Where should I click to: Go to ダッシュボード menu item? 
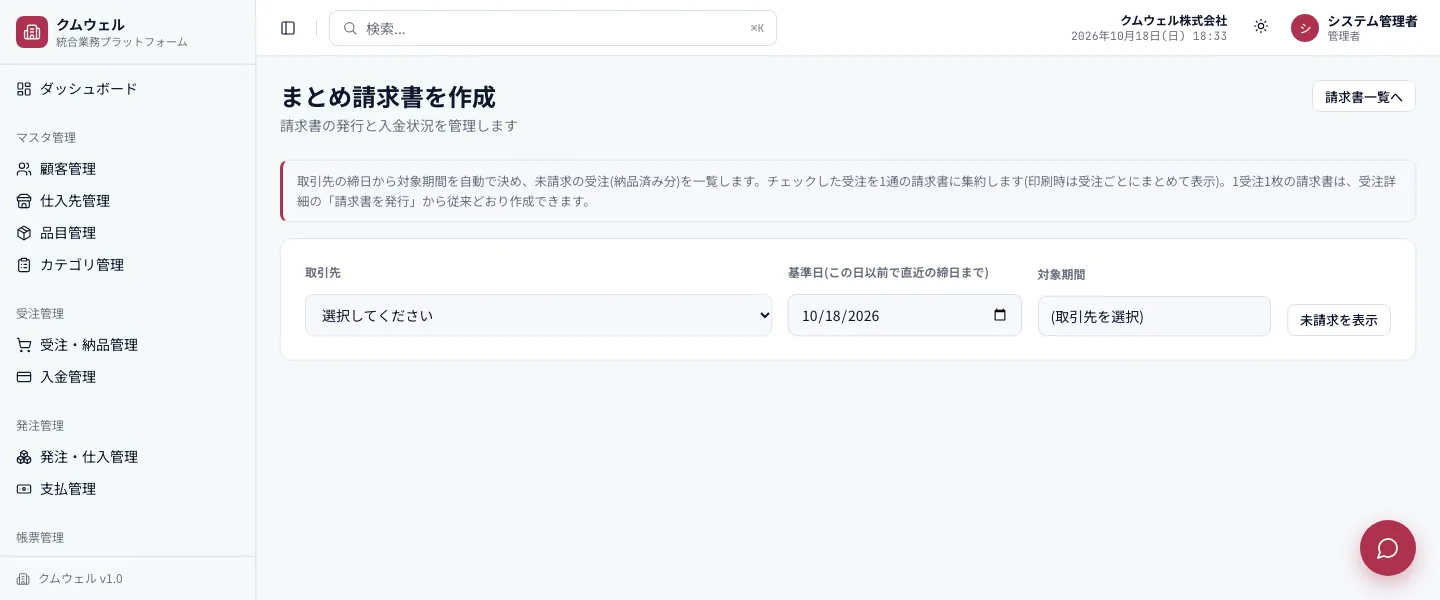[128, 89]
